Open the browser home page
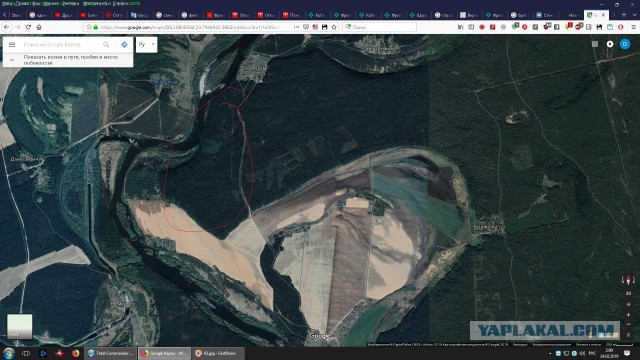 click(x=39, y=27)
